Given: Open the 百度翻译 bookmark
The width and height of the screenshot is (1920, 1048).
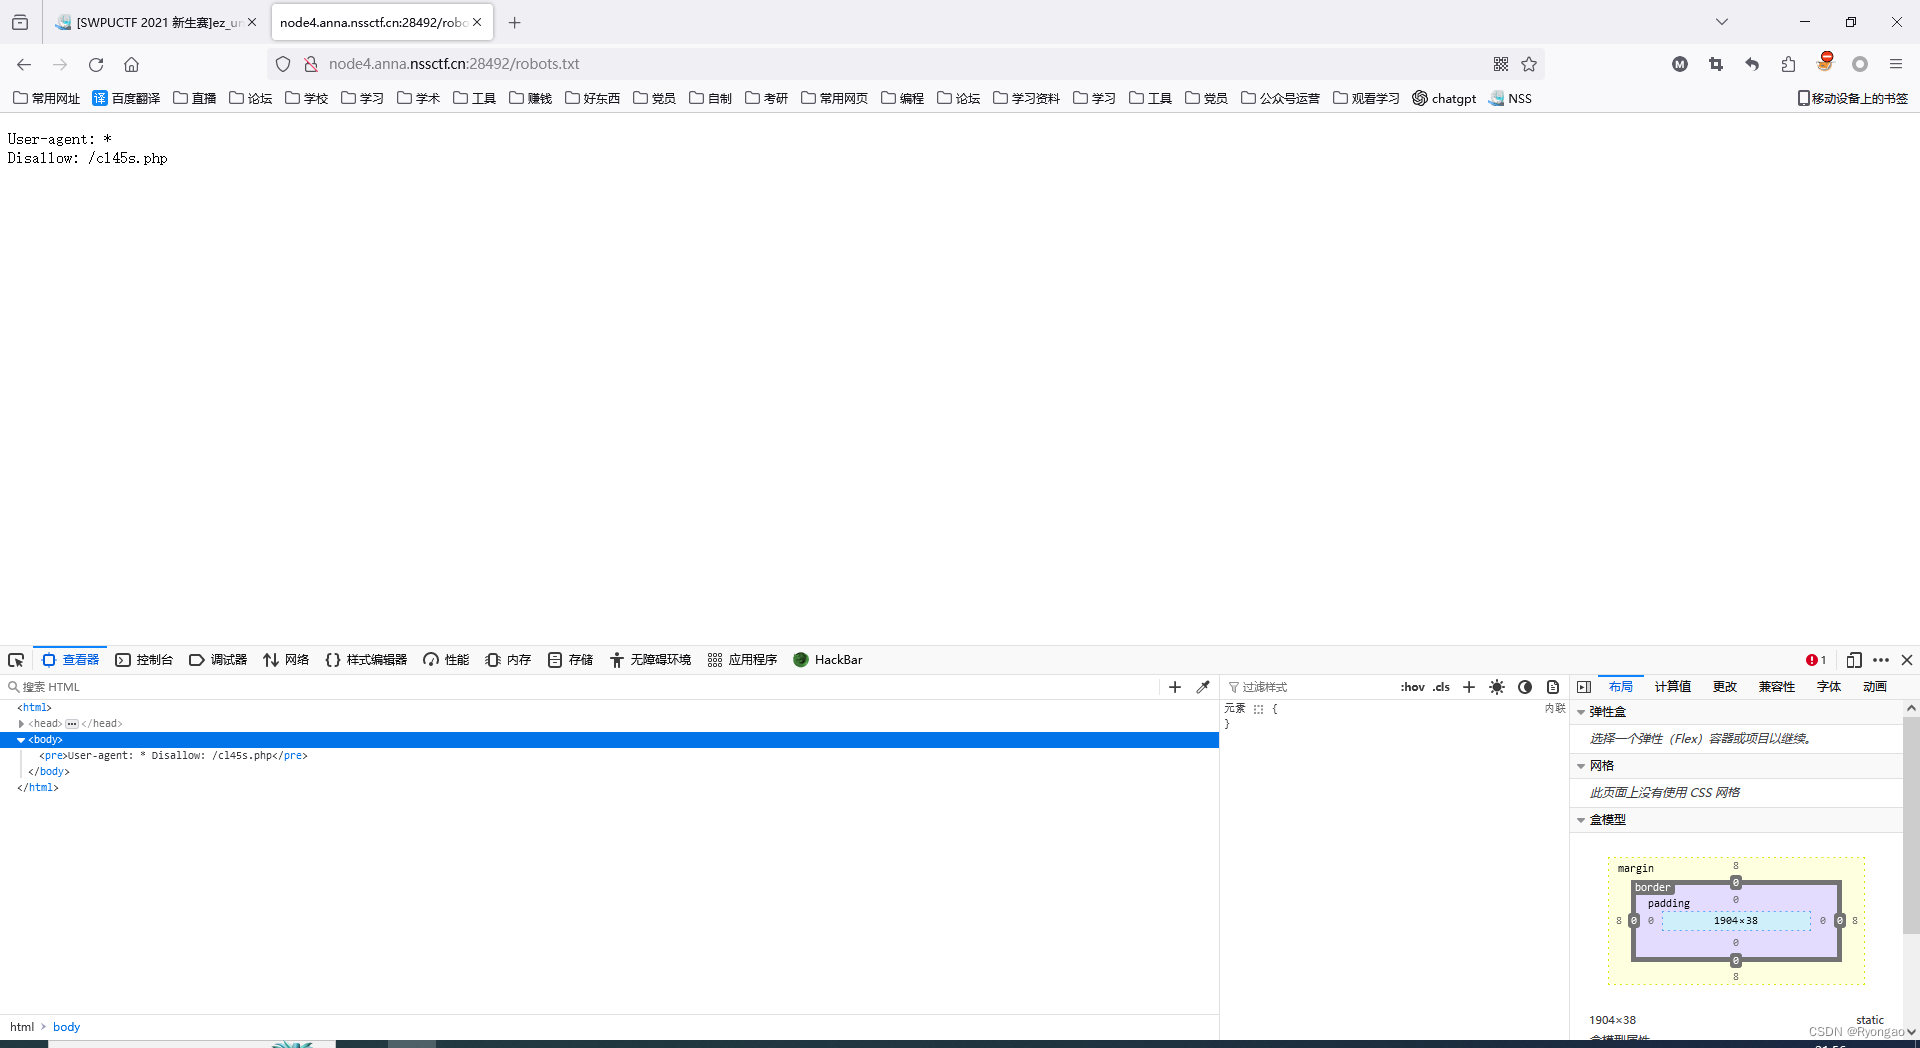Looking at the screenshot, I should click(126, 98).
